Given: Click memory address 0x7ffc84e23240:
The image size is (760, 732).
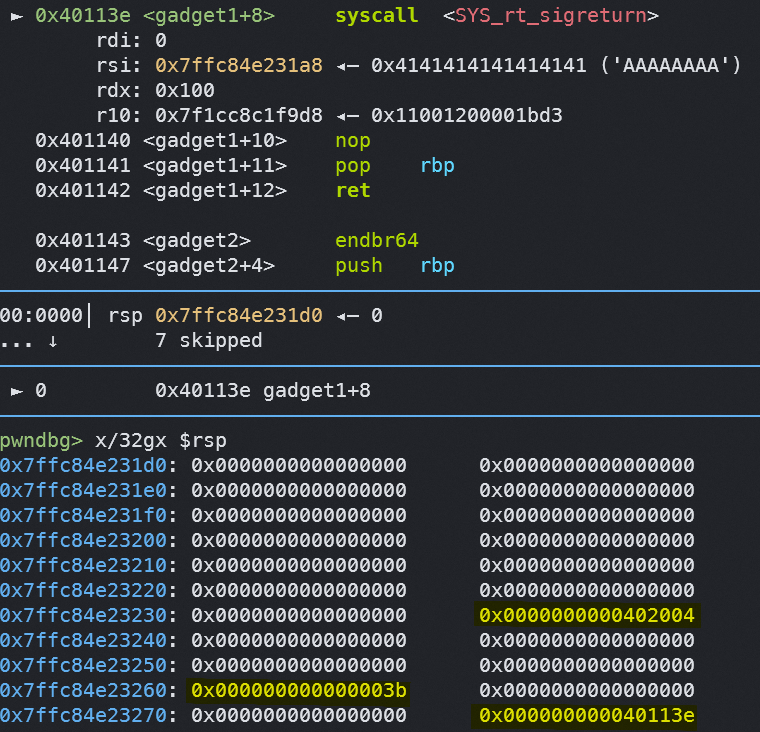Looking at the screenshot, I should 89,640.
